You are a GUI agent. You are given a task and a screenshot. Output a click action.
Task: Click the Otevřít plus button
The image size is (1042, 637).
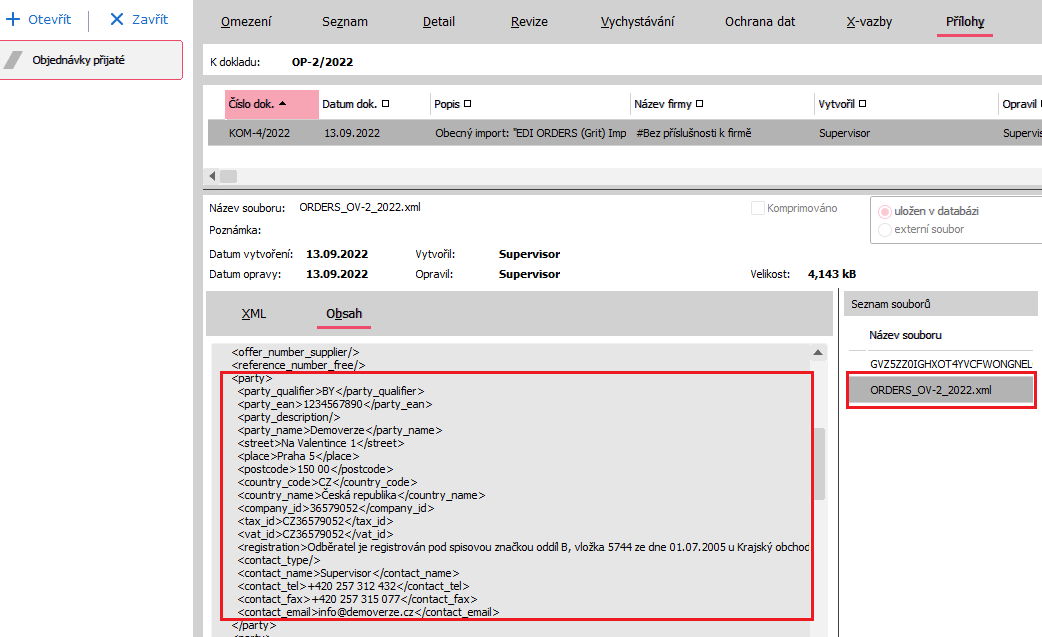pyautogui.click(x=39, y=19)
